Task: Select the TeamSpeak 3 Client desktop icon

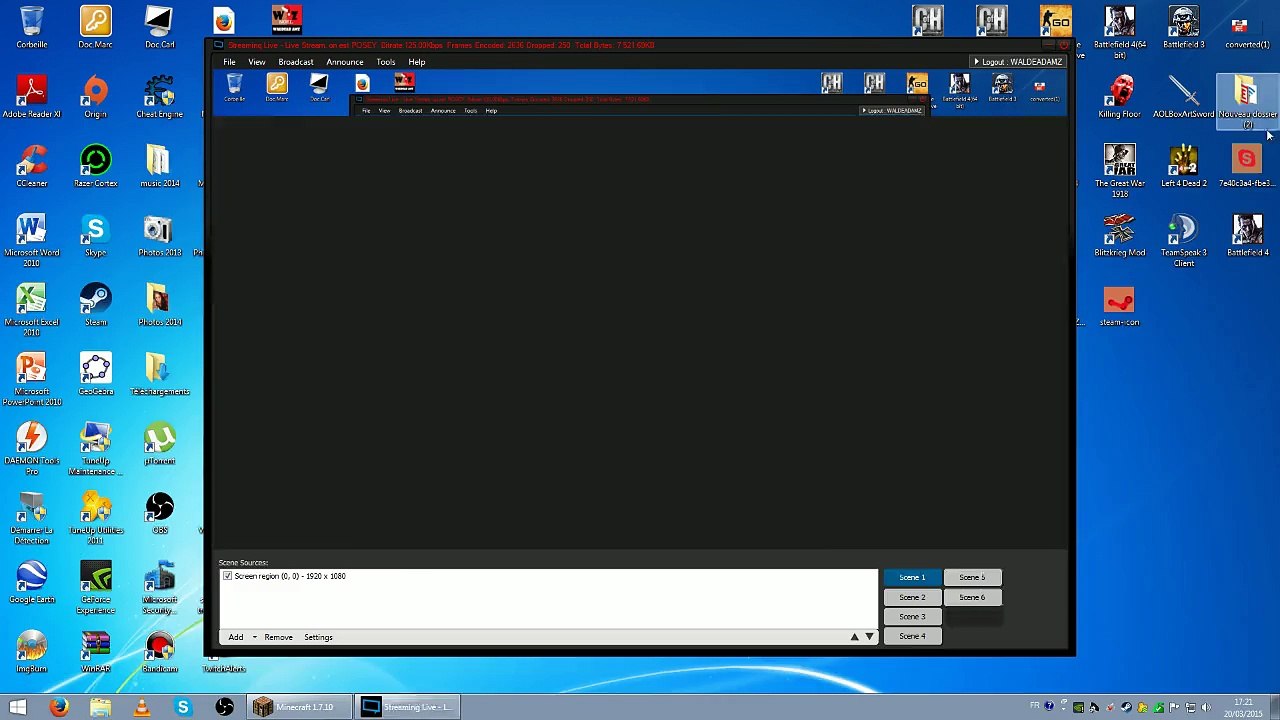Action: [1184, 240]
